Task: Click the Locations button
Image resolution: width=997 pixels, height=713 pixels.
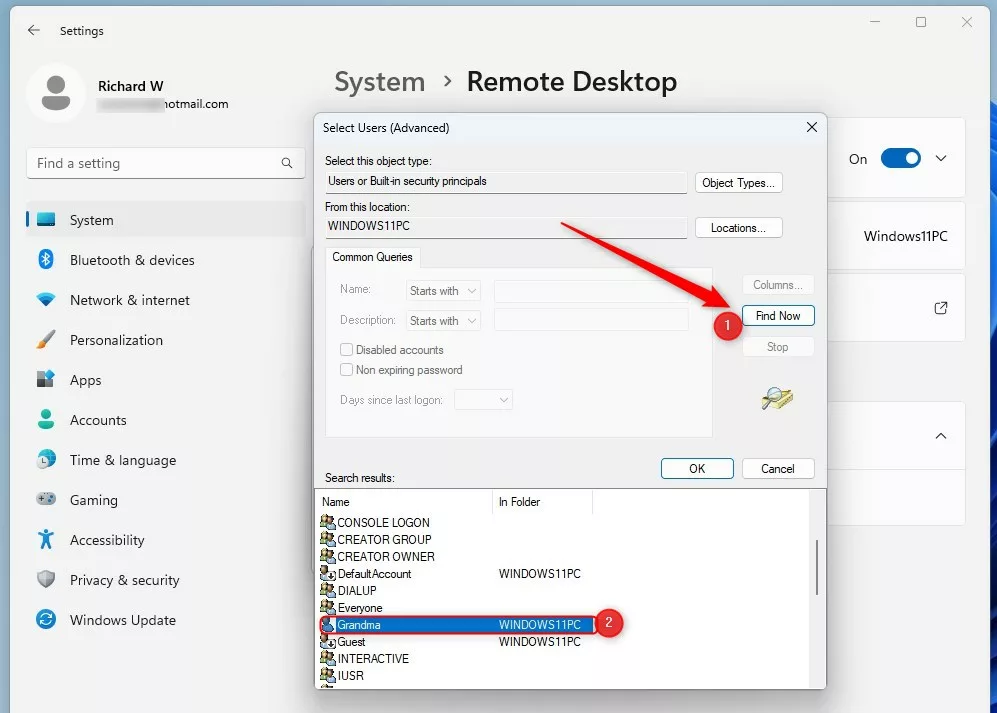Action: click(738, 228)
